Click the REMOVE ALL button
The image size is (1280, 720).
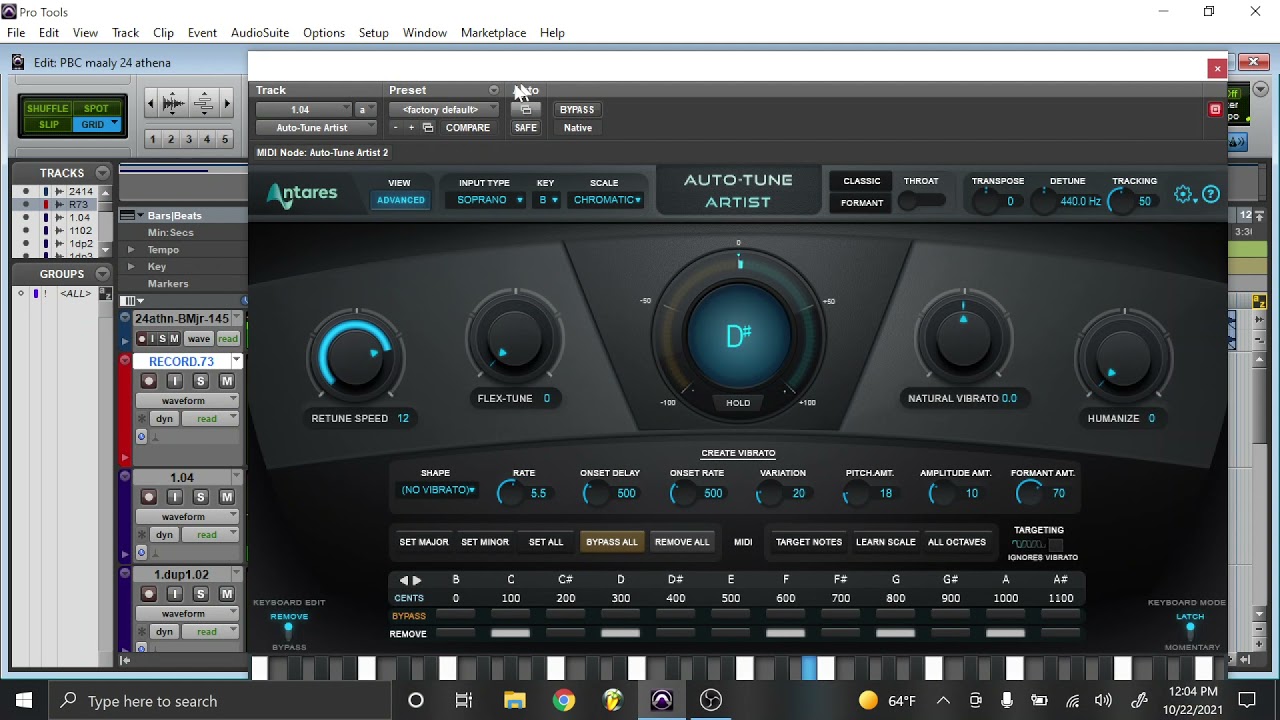[682, 542]
